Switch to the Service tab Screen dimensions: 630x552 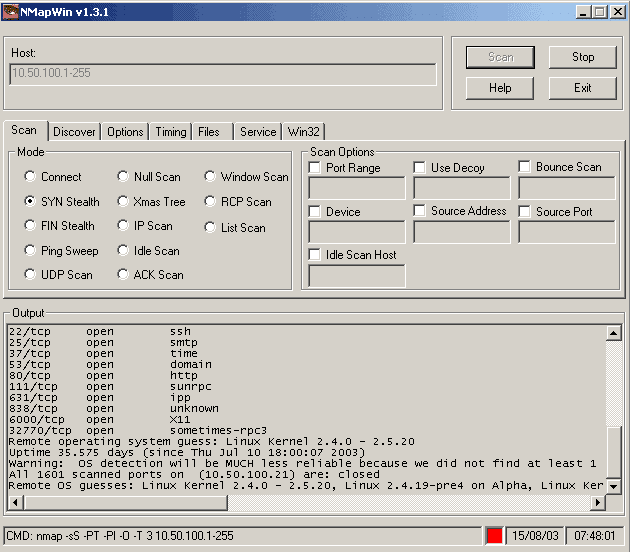(x=258, y=132)
